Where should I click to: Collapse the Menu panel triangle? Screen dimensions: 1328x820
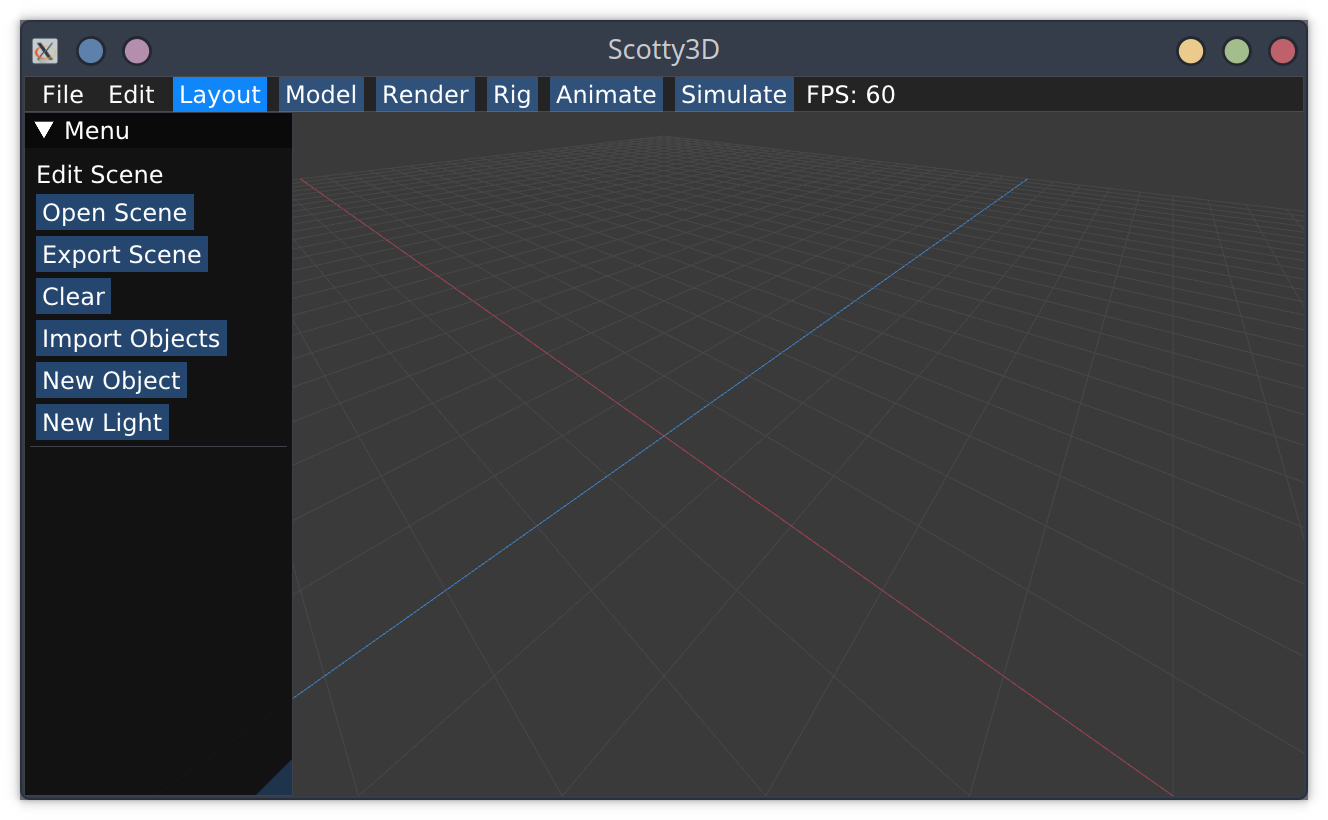coord(44,130)
